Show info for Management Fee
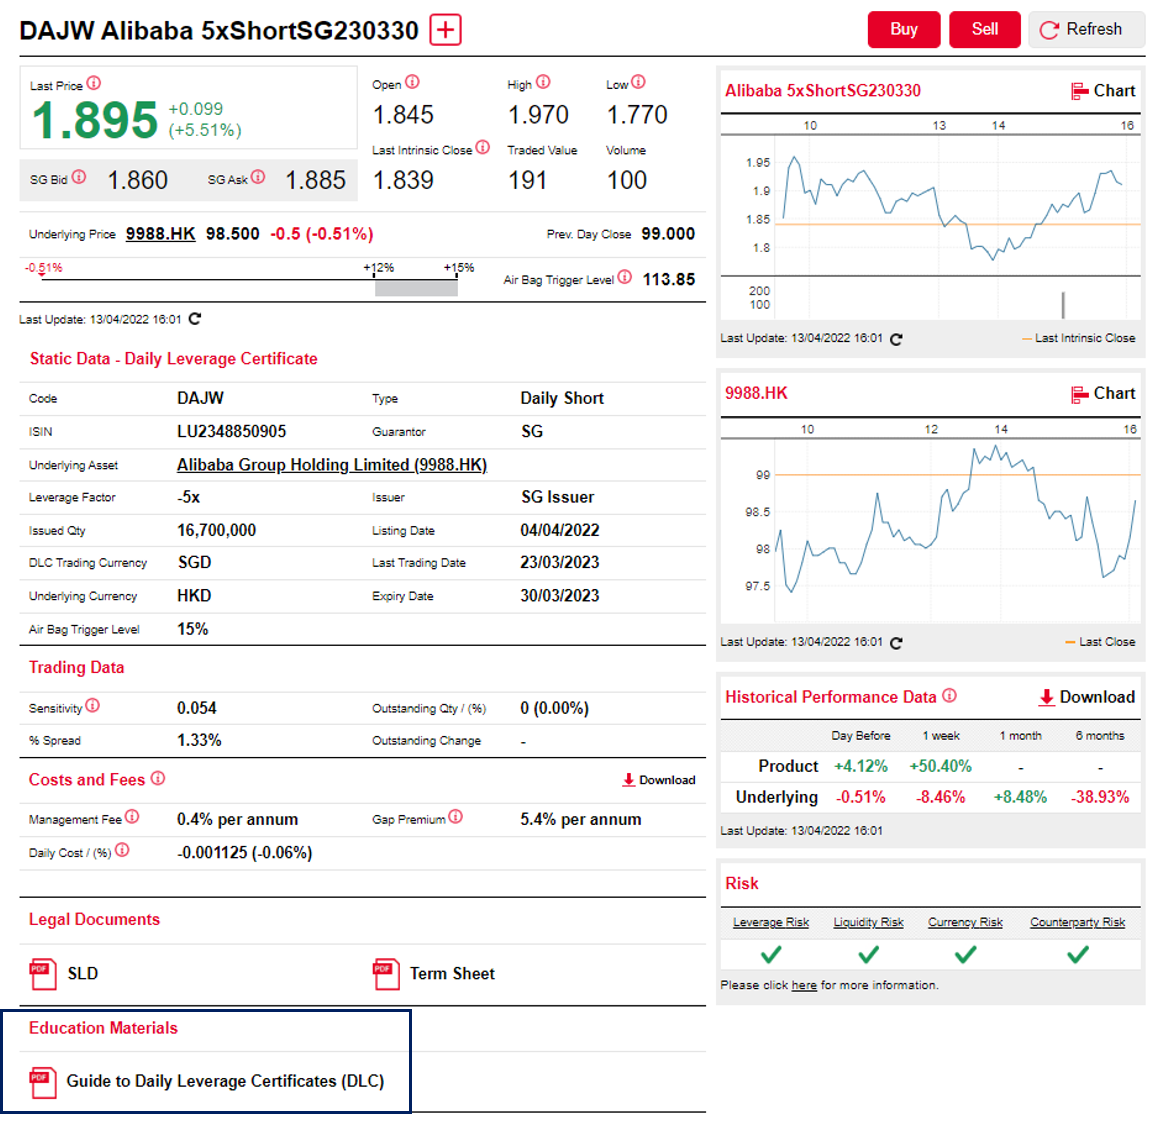 tap(132, 816)
